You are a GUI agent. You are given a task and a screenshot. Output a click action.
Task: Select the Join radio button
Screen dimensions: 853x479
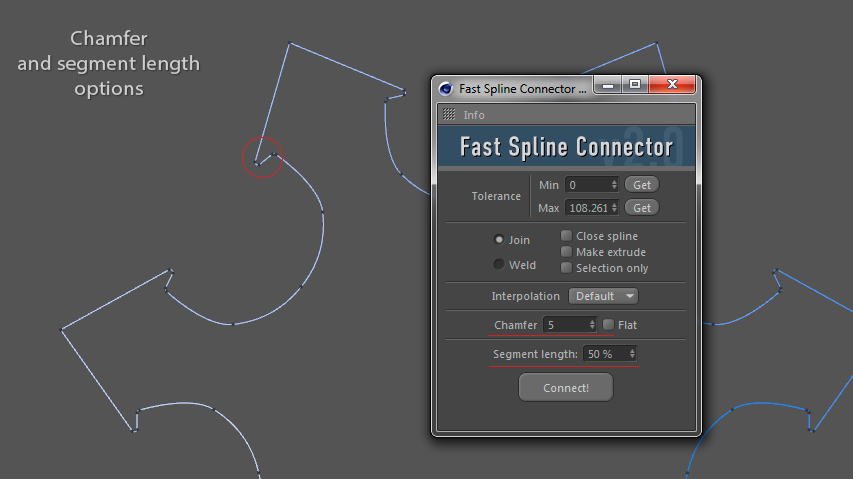tap(498, 239)
